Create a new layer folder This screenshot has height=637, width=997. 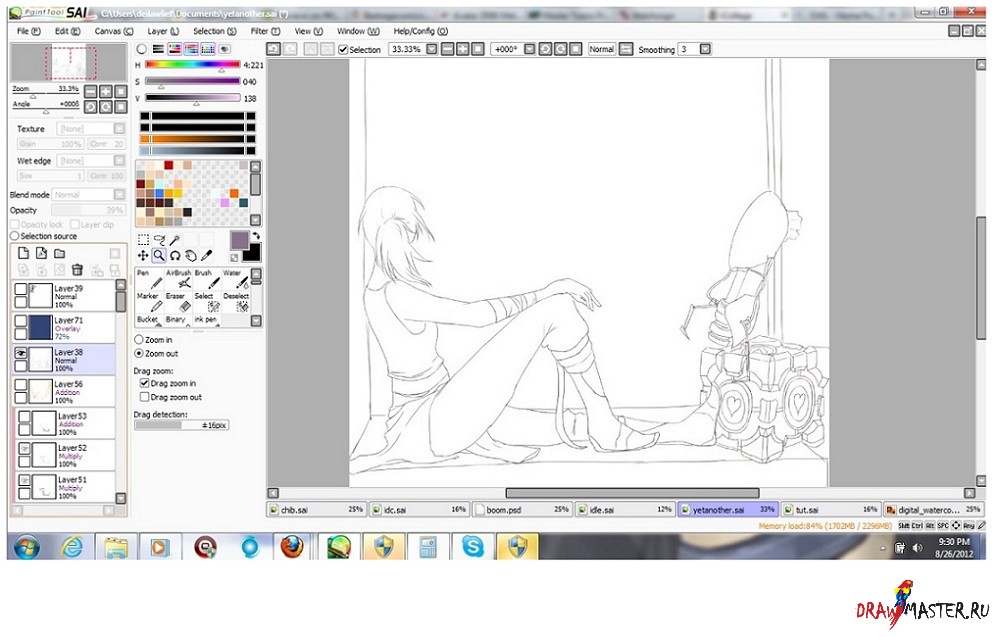pyautogui.click(x=59, y=254)
